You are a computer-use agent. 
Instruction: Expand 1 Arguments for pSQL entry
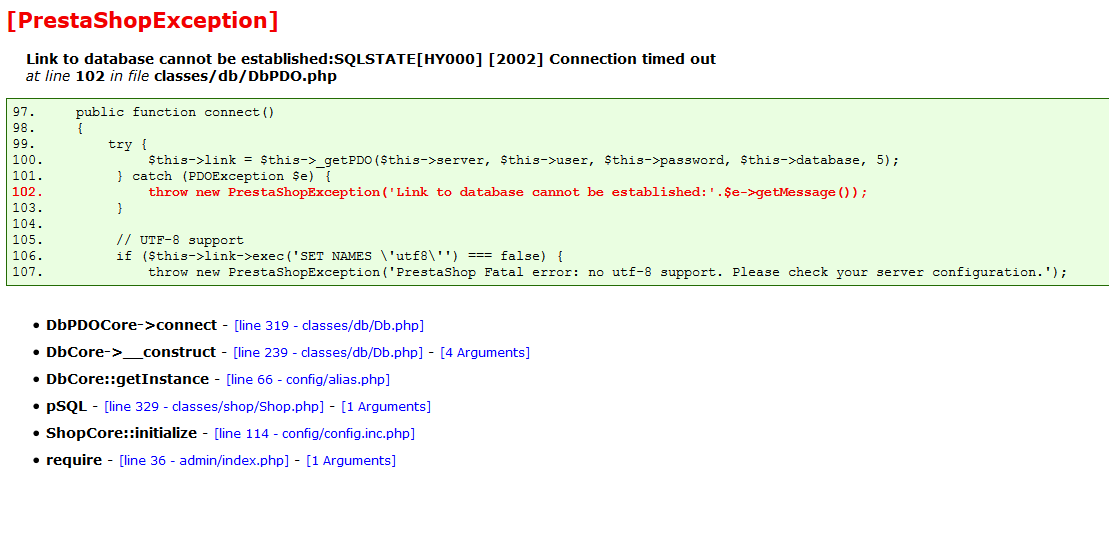tap(386, 407)
